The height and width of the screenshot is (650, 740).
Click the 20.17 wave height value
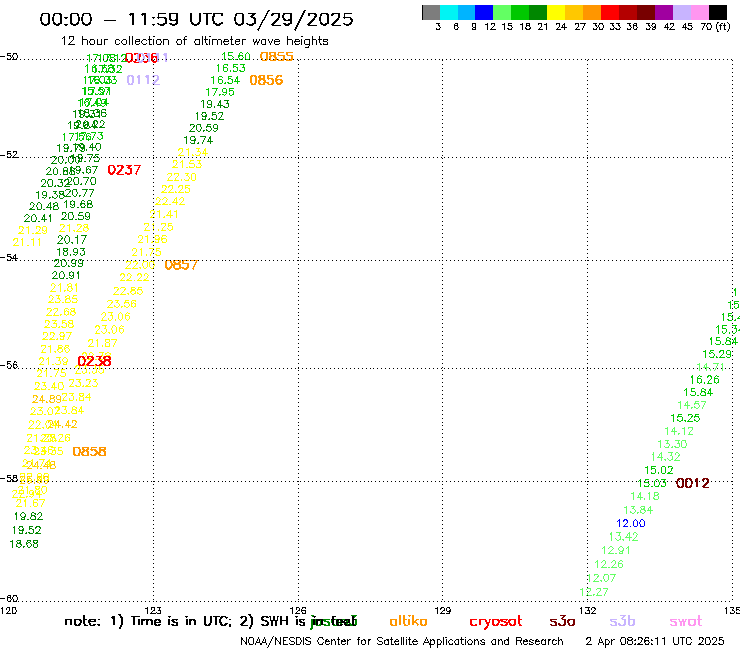point(72,240)
